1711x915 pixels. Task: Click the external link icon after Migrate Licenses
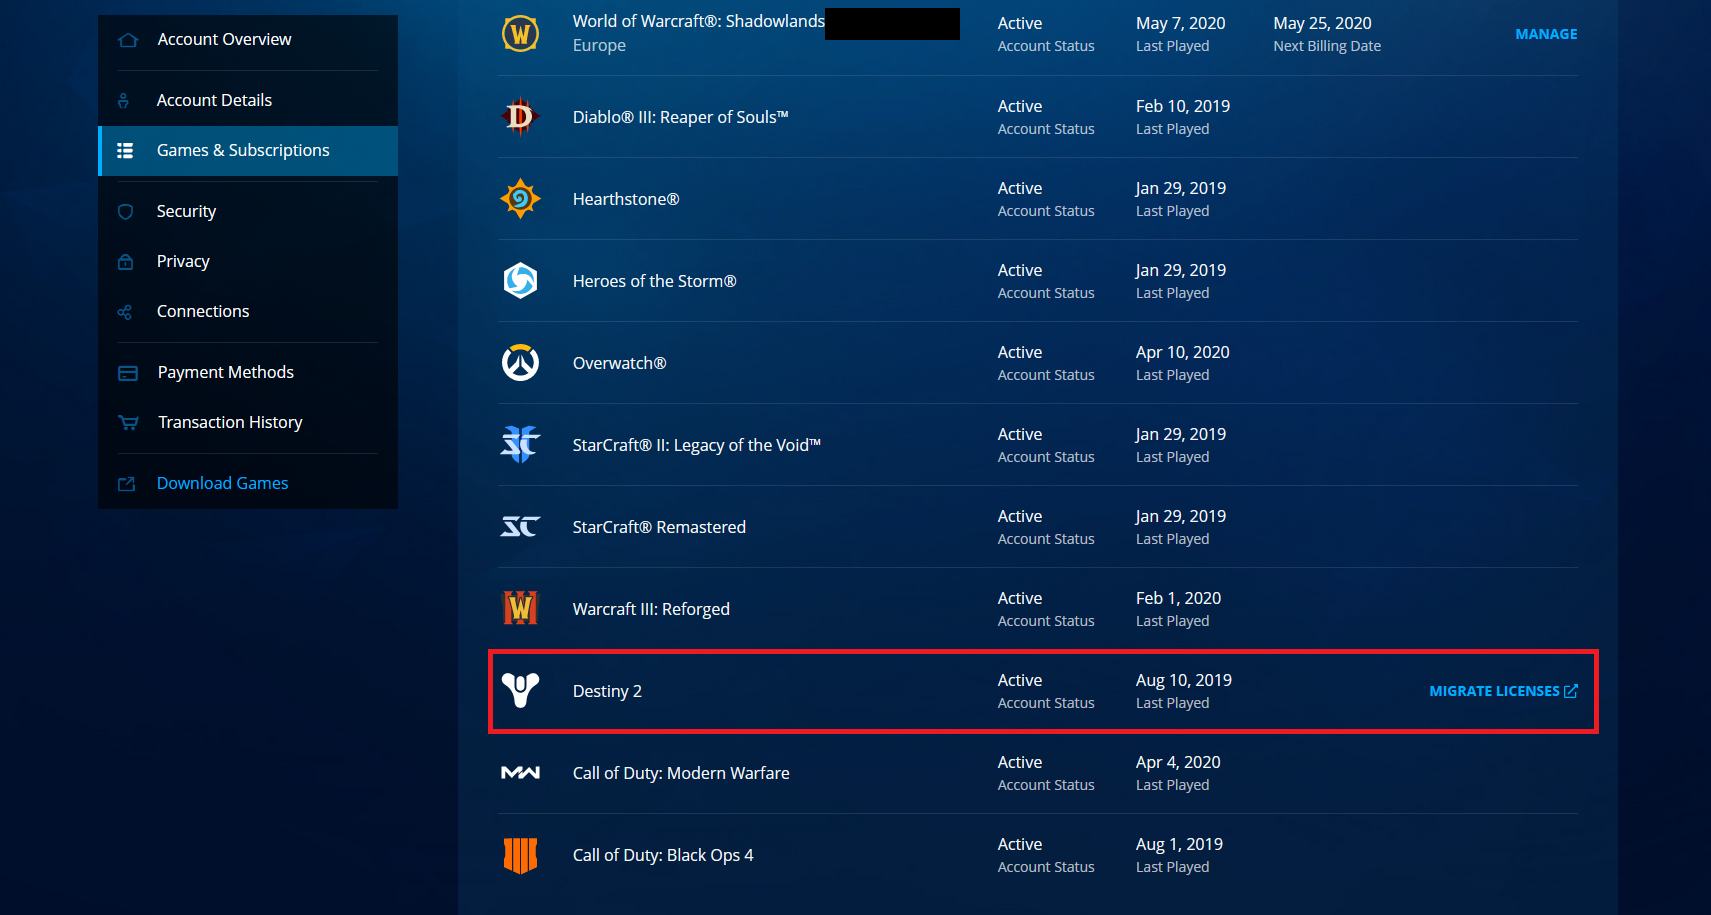[x=1571, y=691]
